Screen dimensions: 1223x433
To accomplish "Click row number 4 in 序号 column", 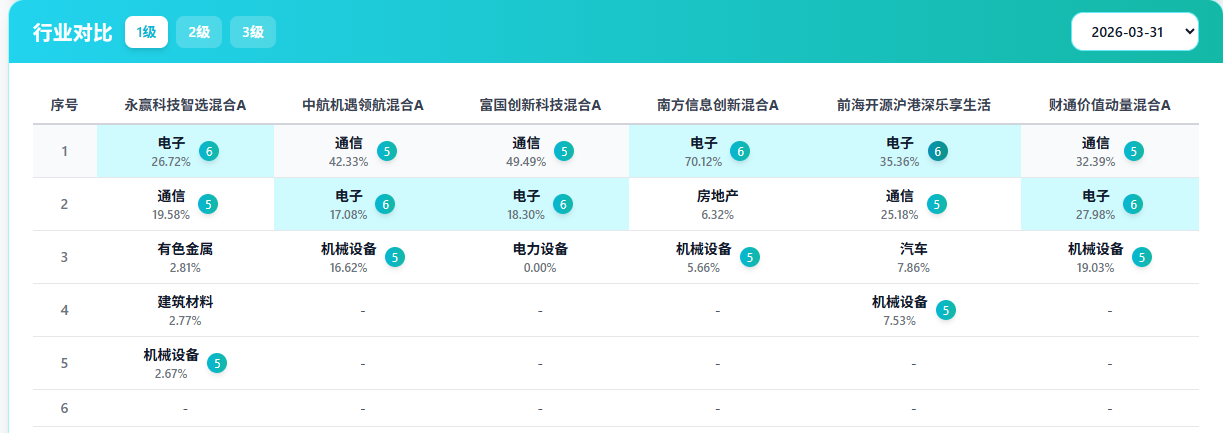I will click(x=65, y=310).
